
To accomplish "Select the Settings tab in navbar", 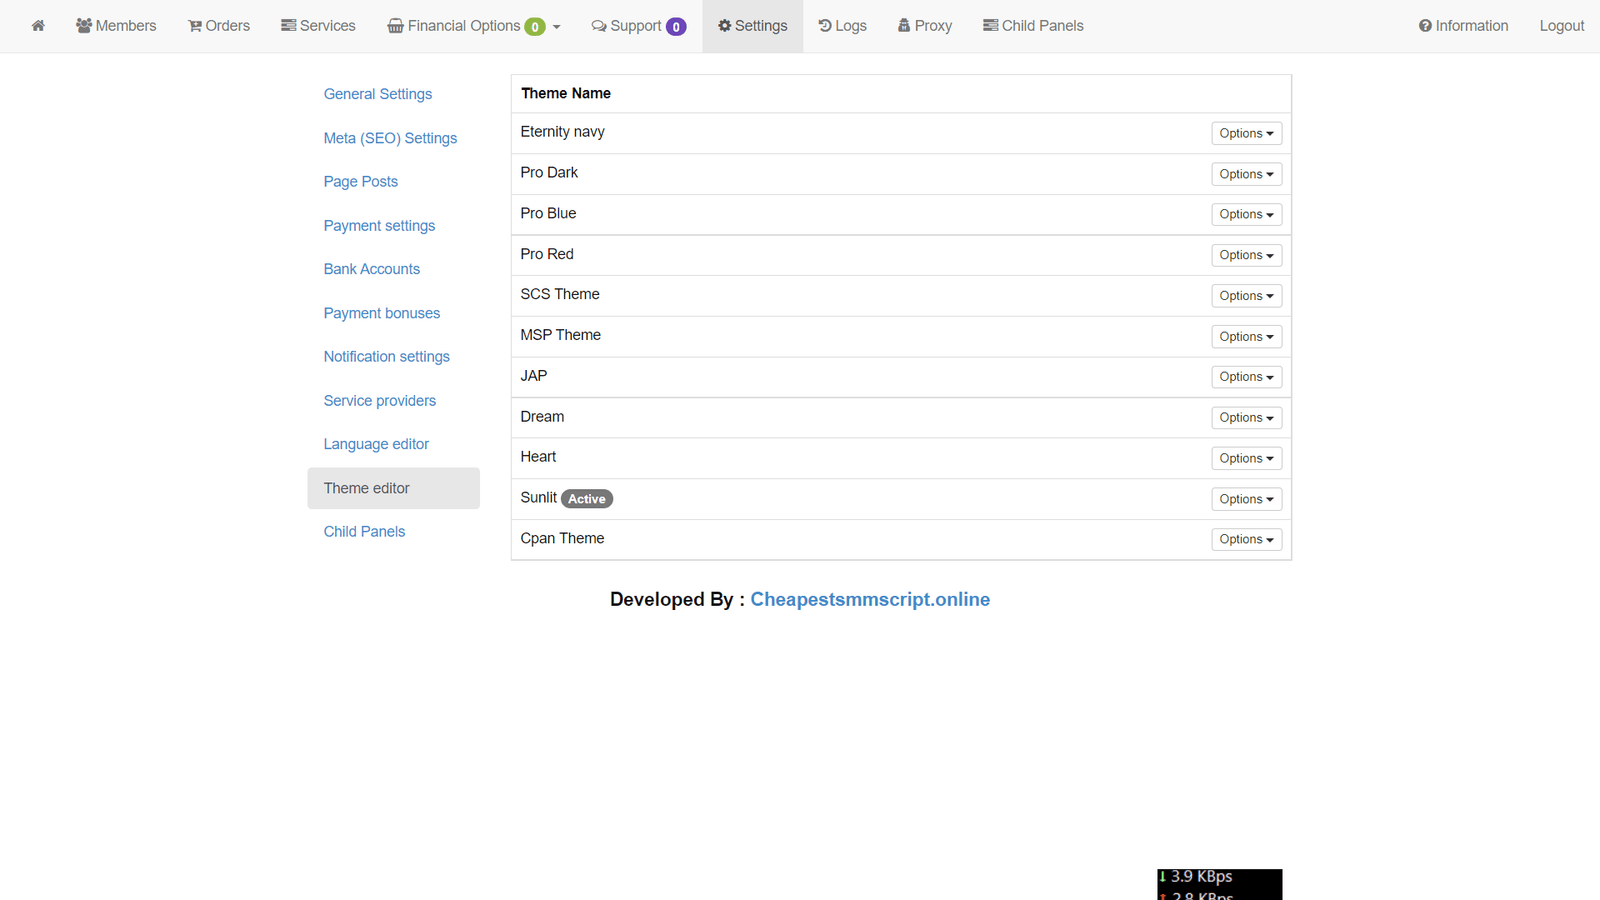I will [x=752, y=26].
